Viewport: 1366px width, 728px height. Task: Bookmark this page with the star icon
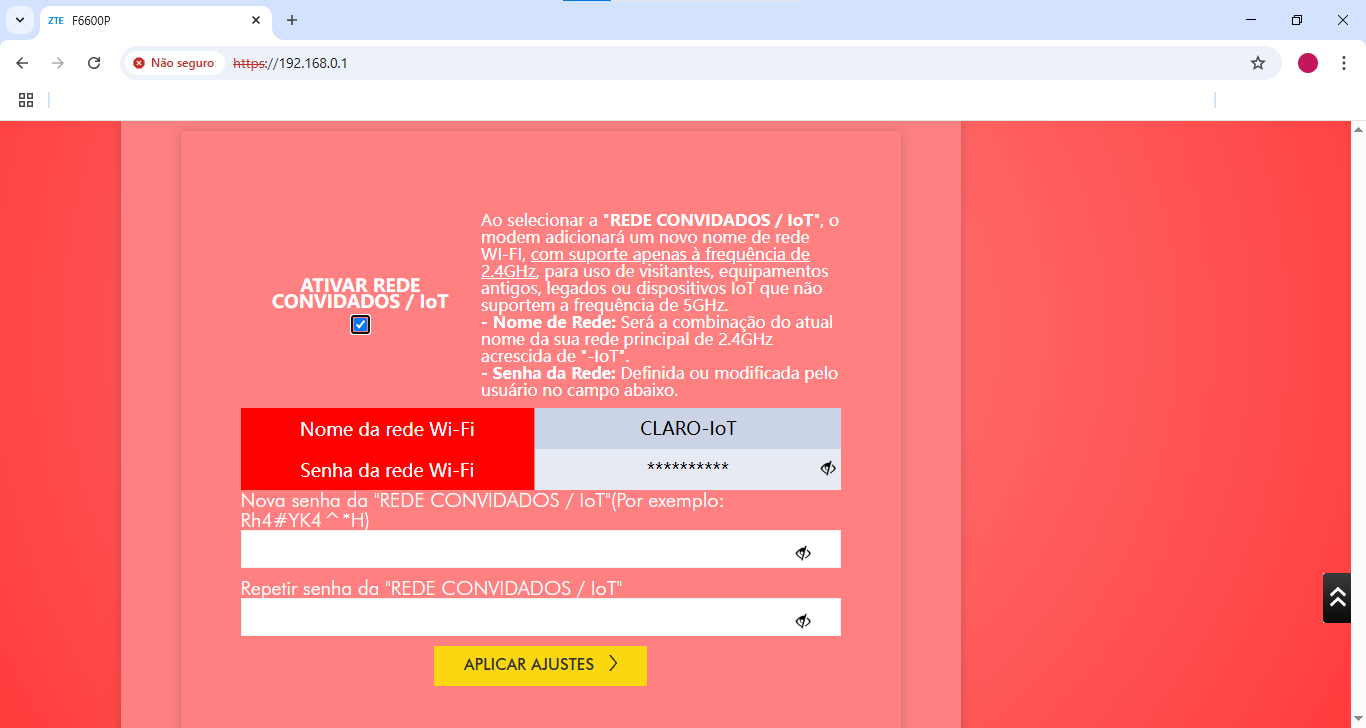1258,63
